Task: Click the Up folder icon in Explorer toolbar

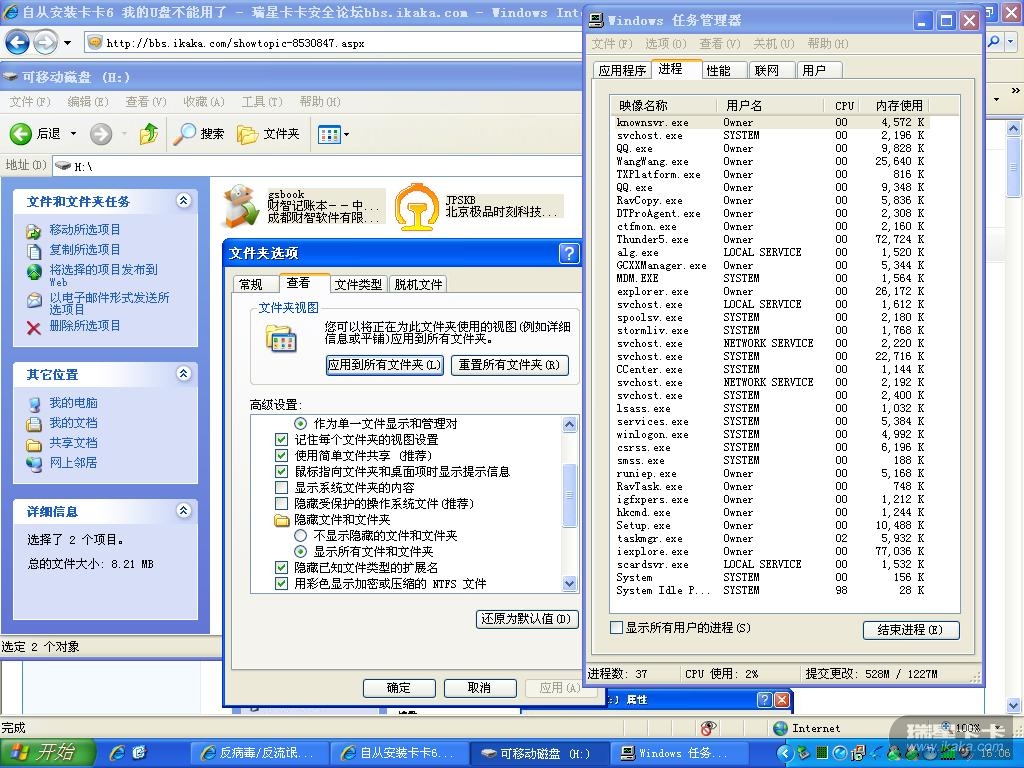Action: click(x=149, y=134)
